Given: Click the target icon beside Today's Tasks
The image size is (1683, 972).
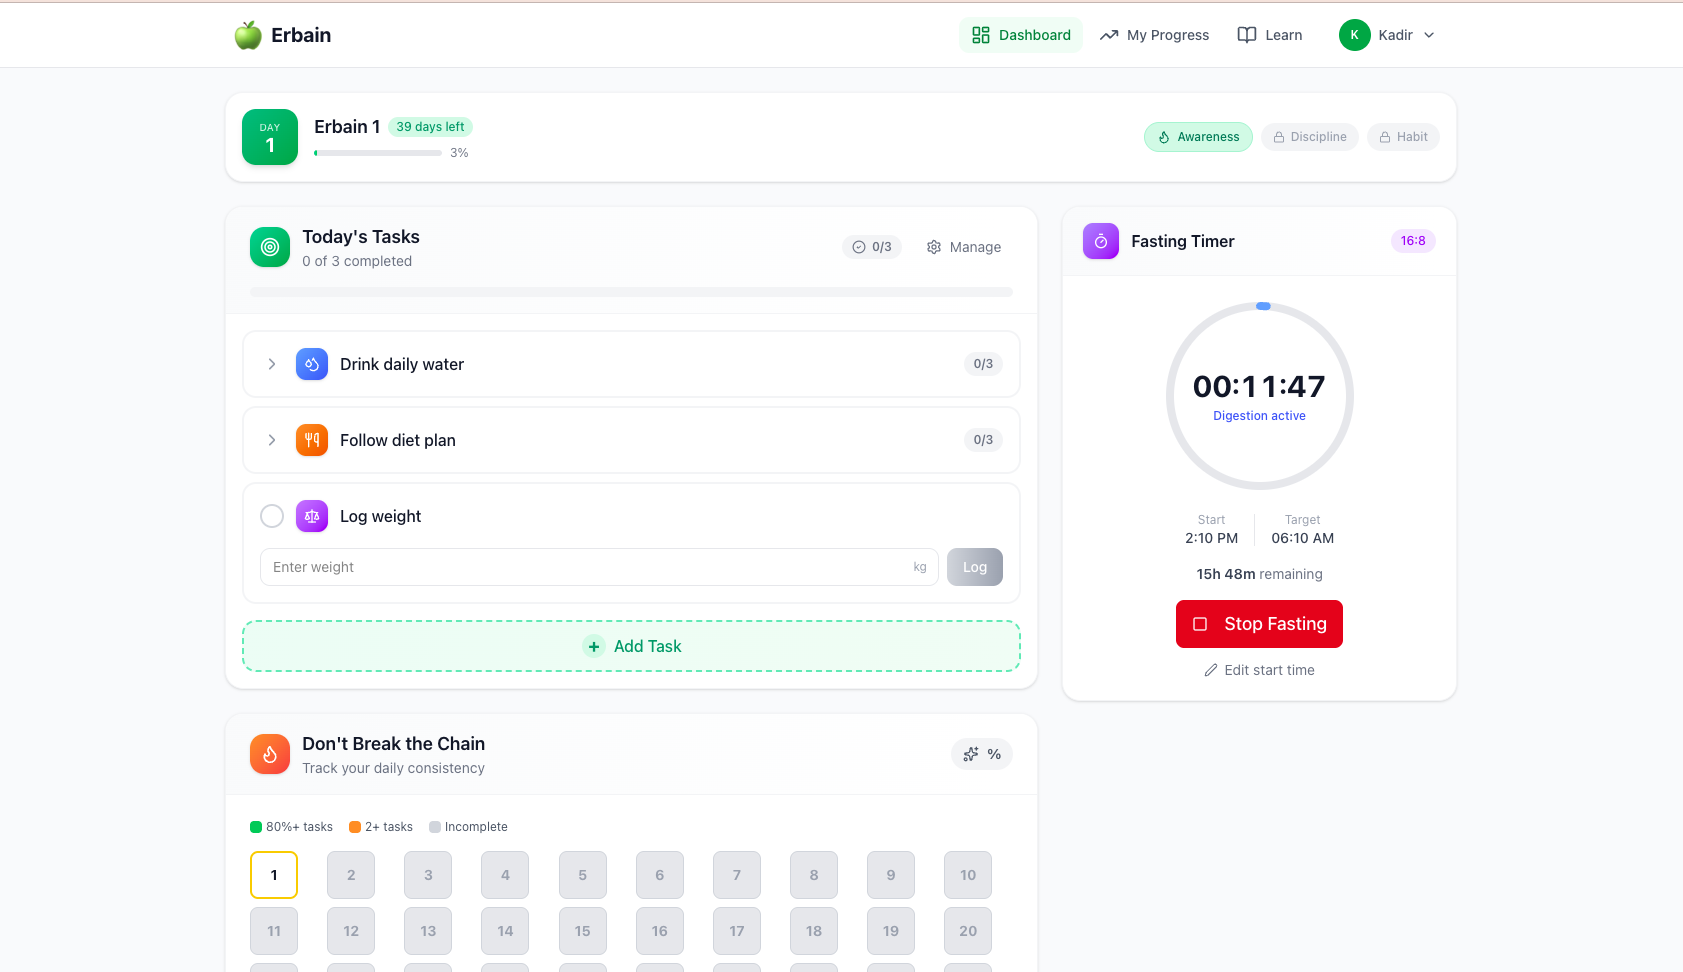Looking at the screenshot, I should tap(269, 247).
